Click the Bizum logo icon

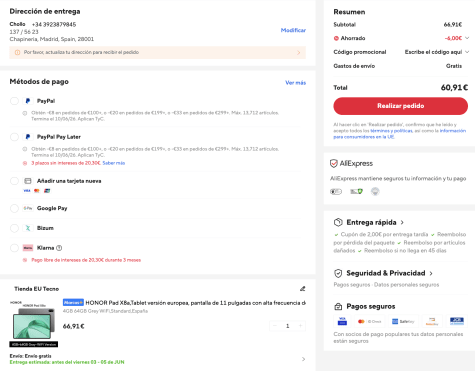pos(28,228)
